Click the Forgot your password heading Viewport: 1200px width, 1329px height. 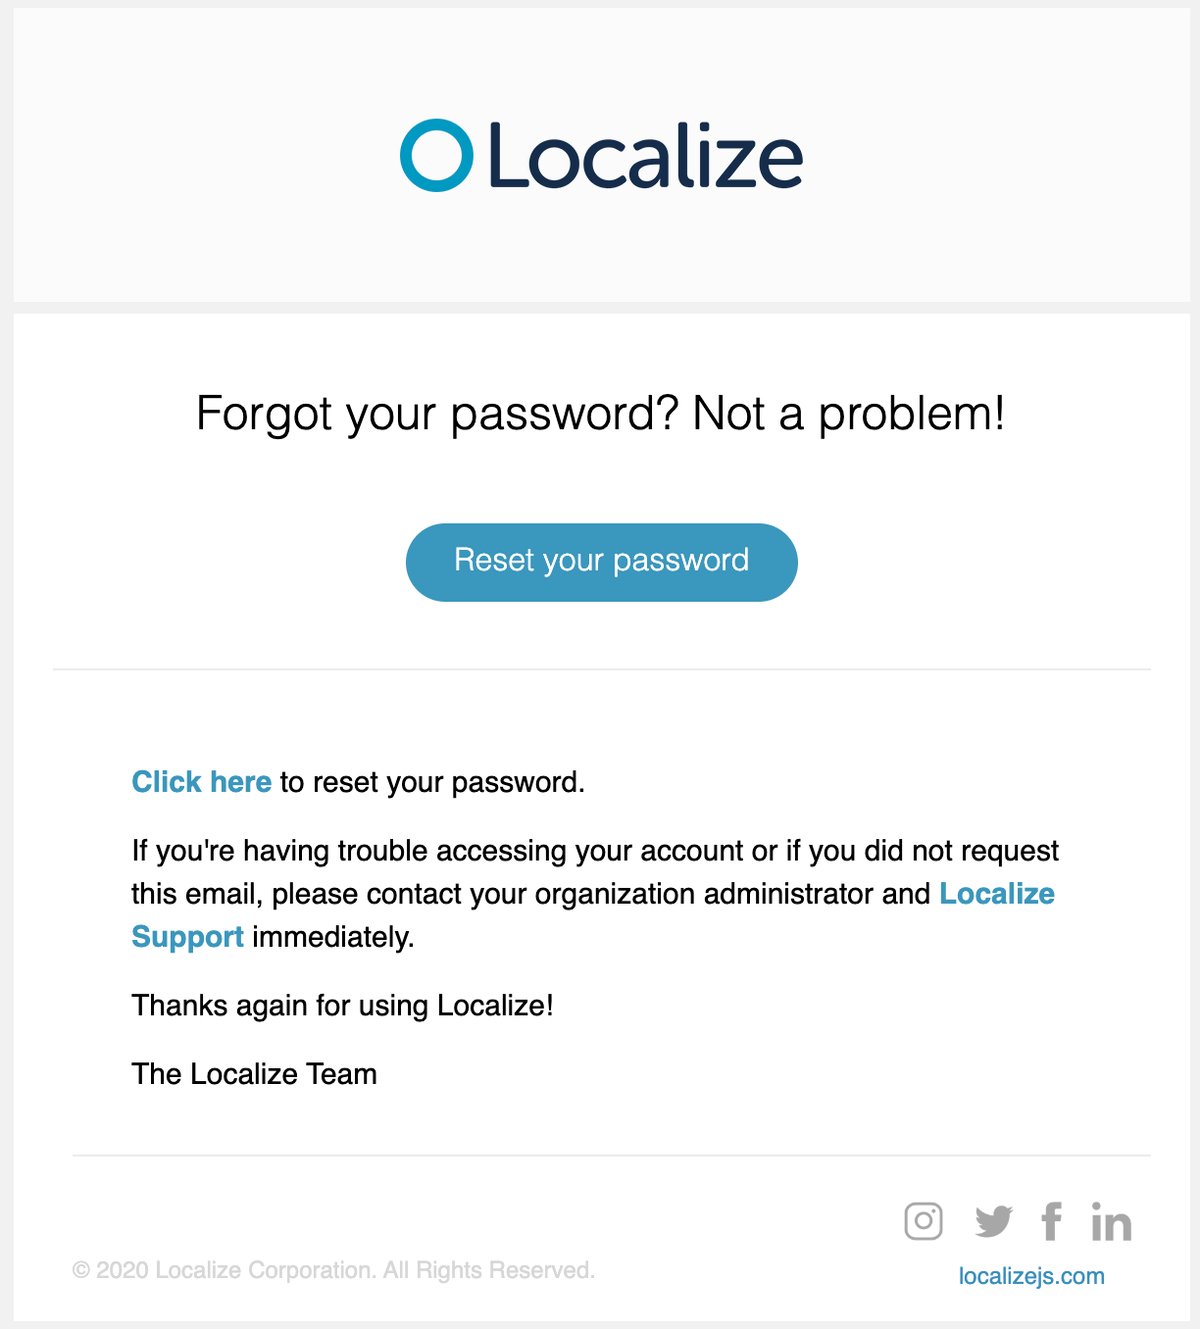pyautogui.click(x=600, y=414)
